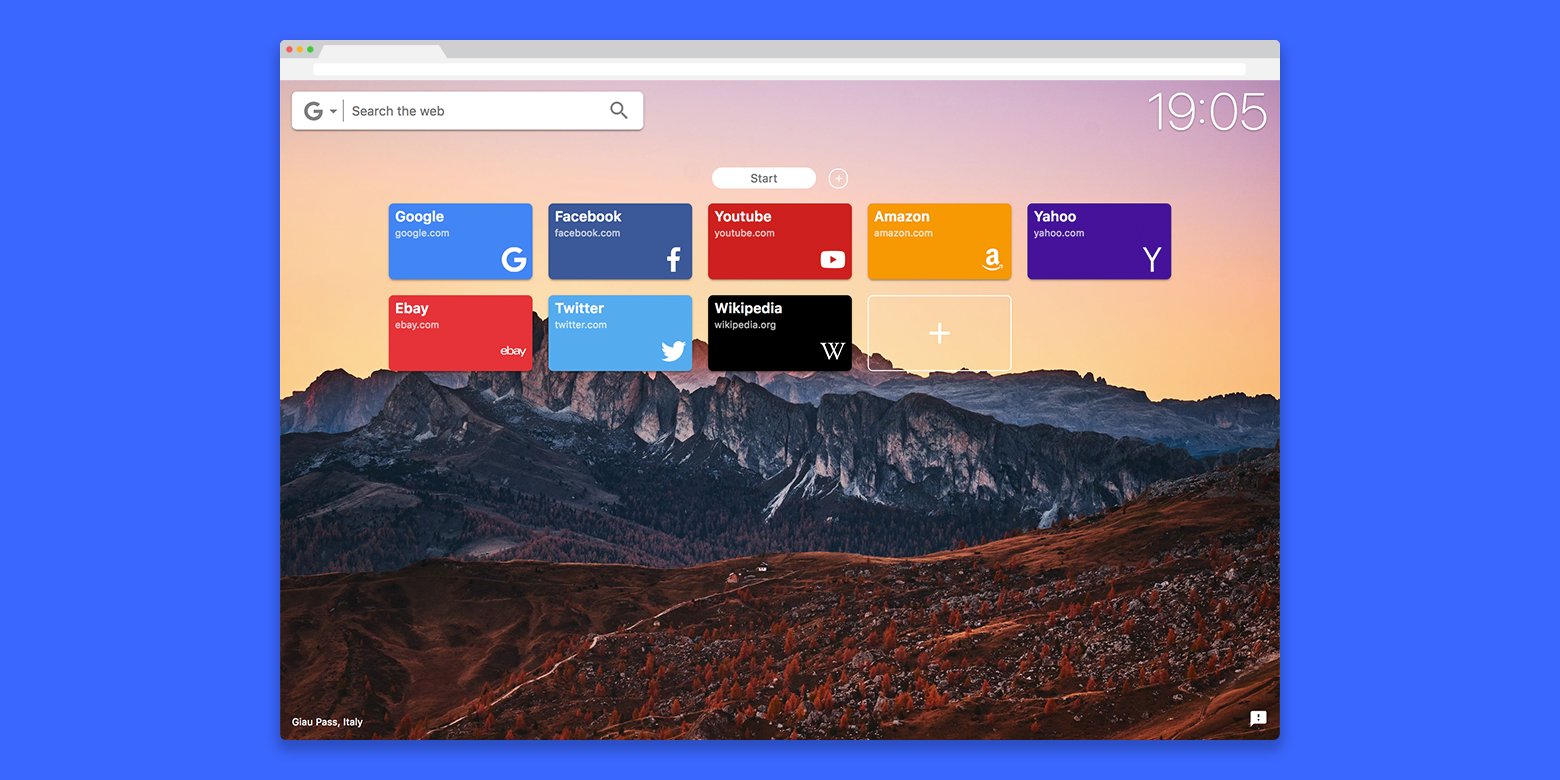1560x780 pixels.
Task: Minimize the browser window with the yellow button
Action: coord(300,49)
